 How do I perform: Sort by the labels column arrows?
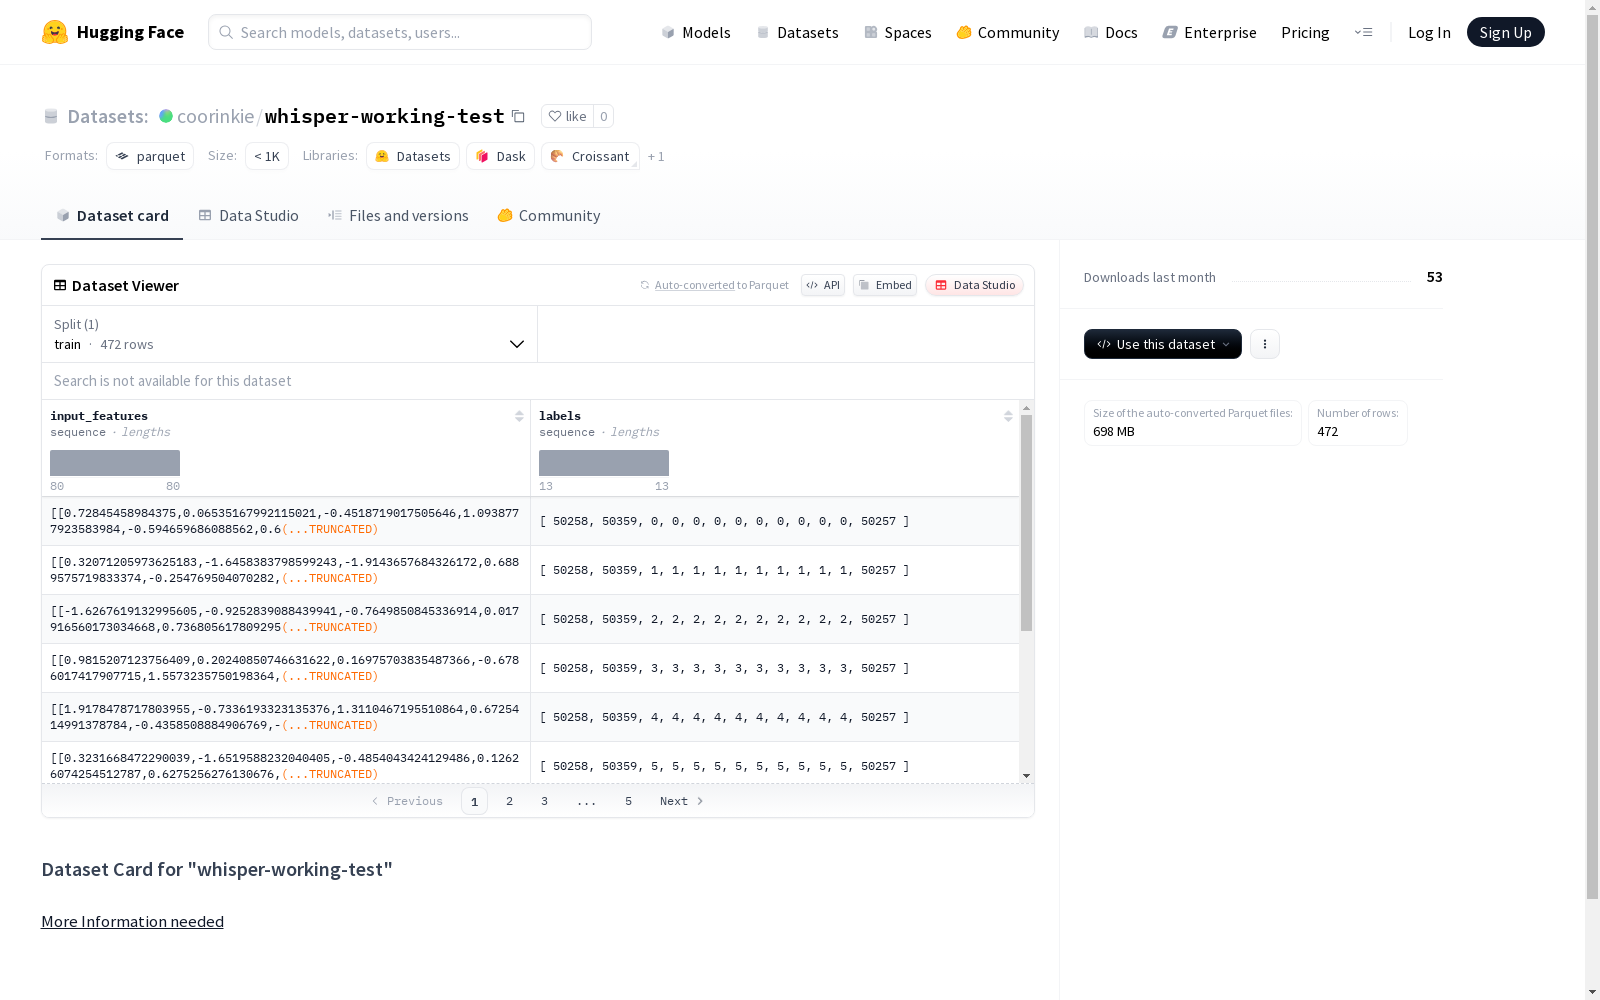click(x=1008, y=416)
